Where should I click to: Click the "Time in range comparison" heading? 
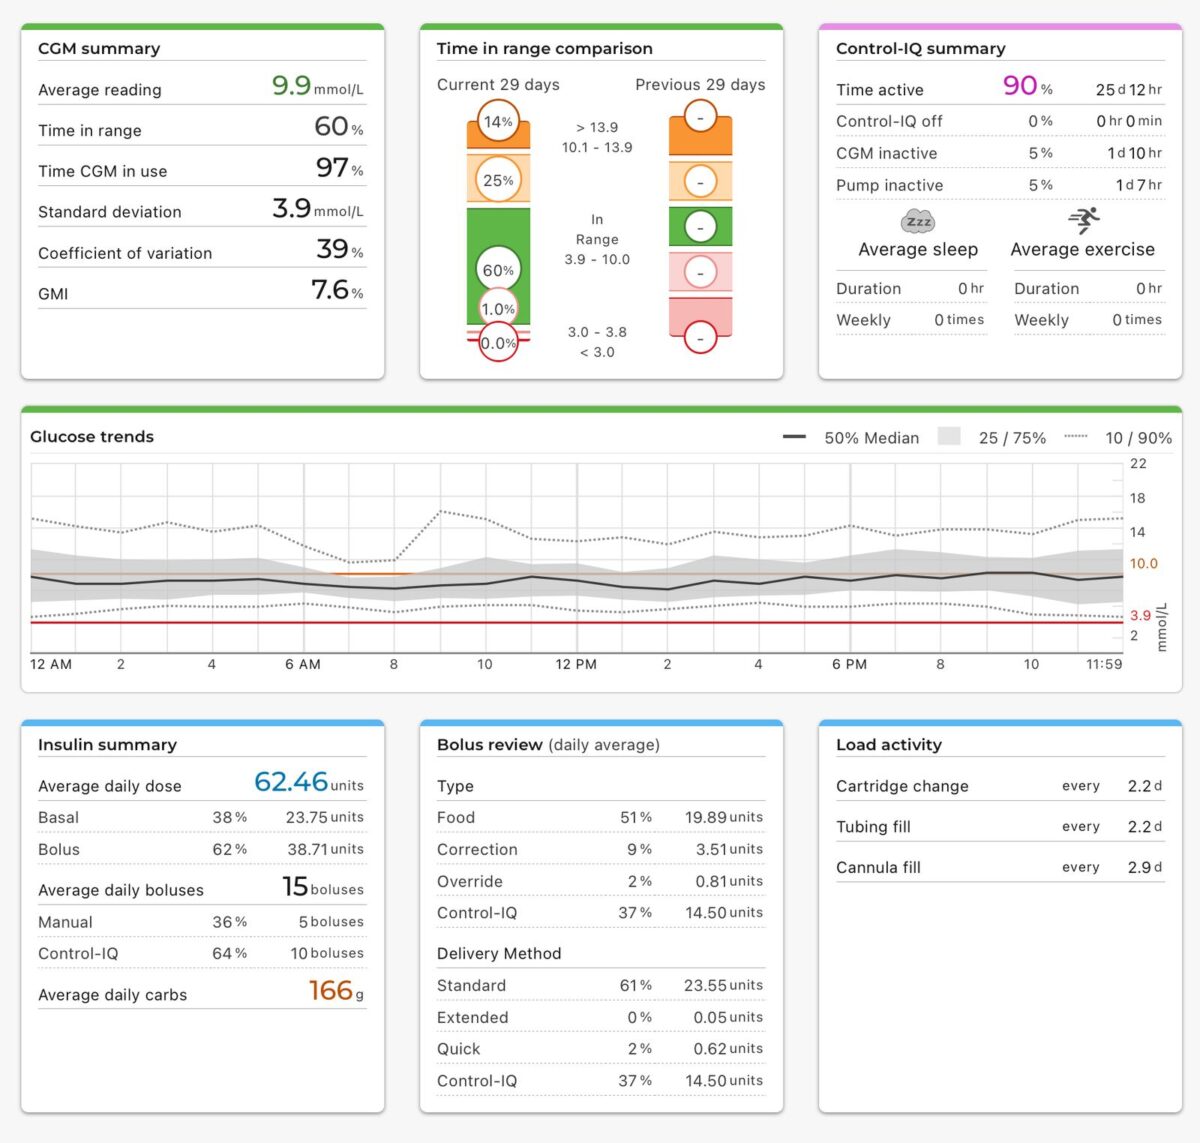click(544, 48)
